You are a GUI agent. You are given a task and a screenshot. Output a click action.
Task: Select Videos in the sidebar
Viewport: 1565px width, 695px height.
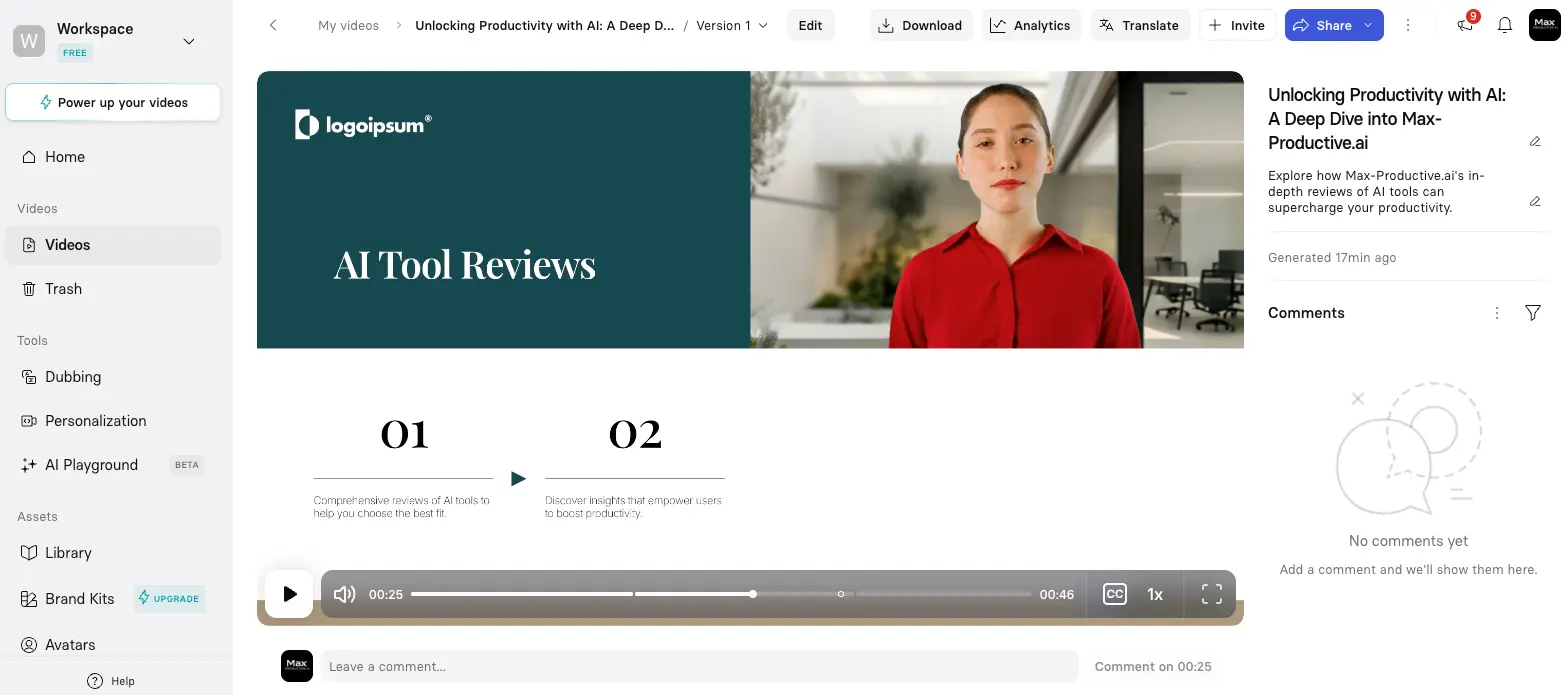113,245
